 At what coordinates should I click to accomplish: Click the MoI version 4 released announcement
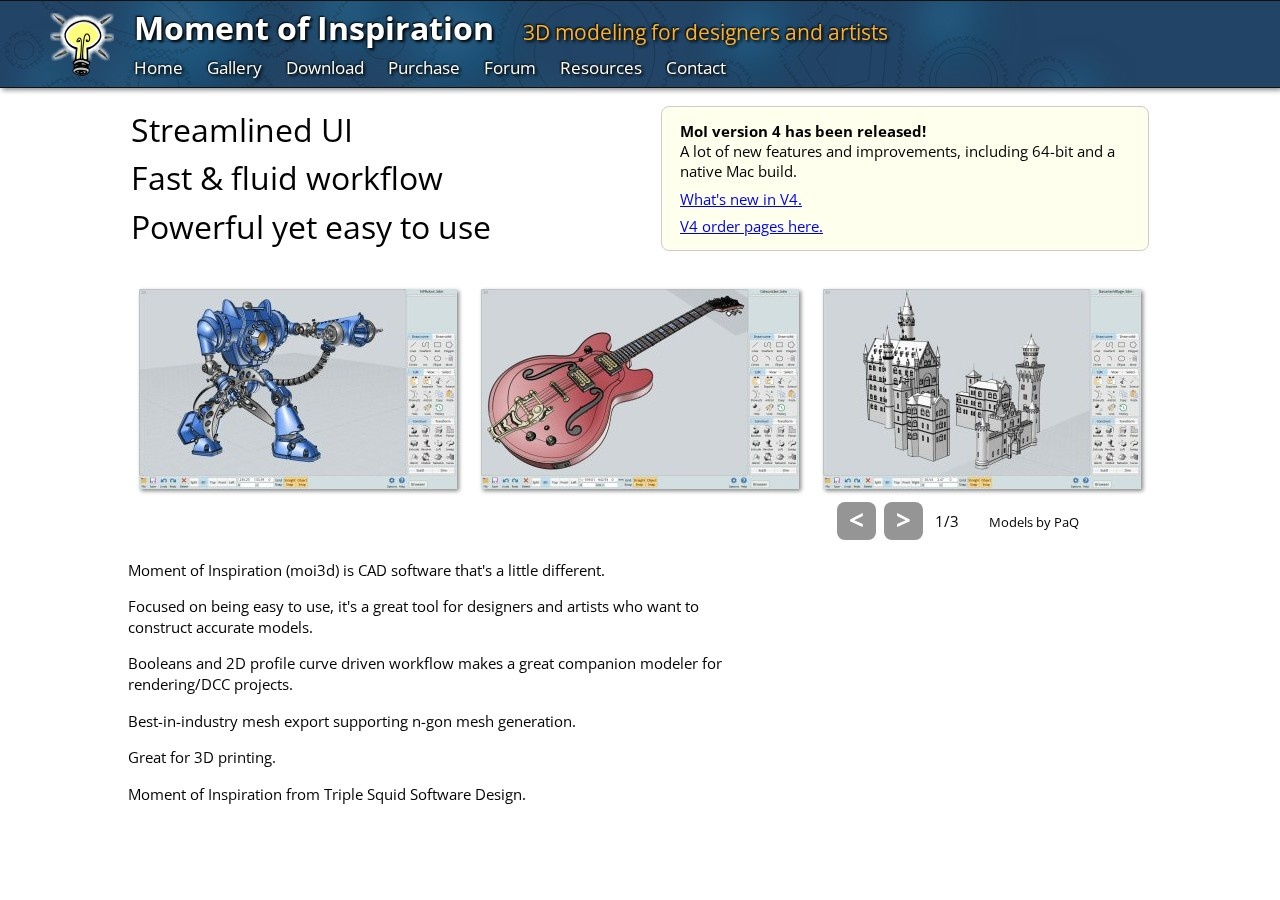click(x=803, y=131)
